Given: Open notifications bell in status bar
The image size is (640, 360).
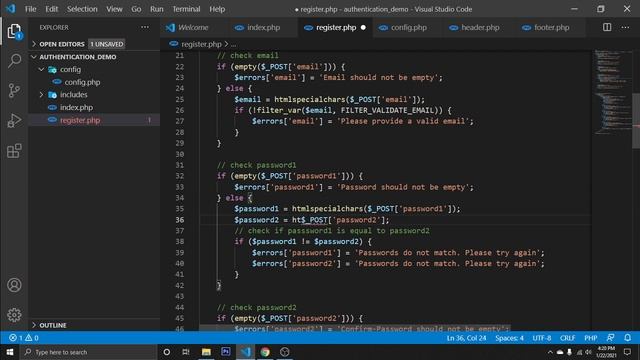Looking at the screenshot, I should coord(627,338).
